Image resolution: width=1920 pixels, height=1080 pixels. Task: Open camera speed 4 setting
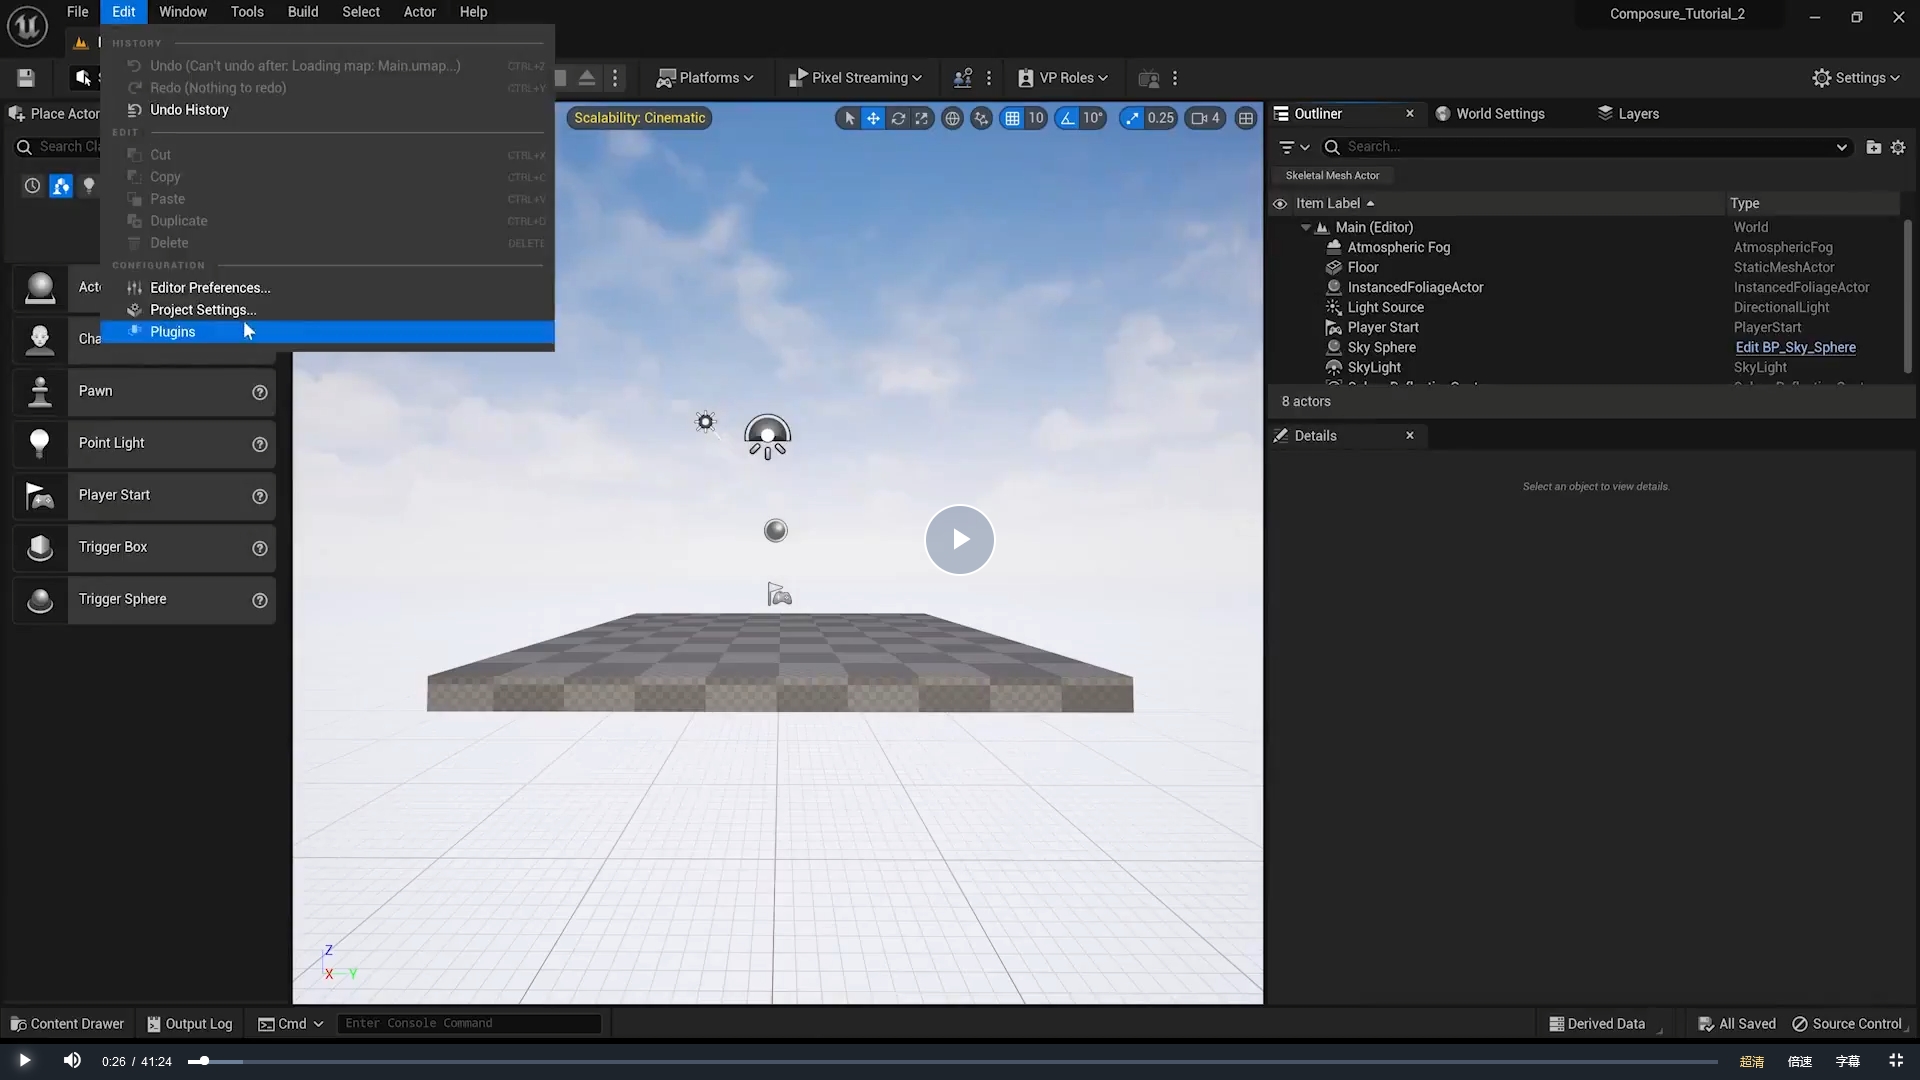(1205, 118)
